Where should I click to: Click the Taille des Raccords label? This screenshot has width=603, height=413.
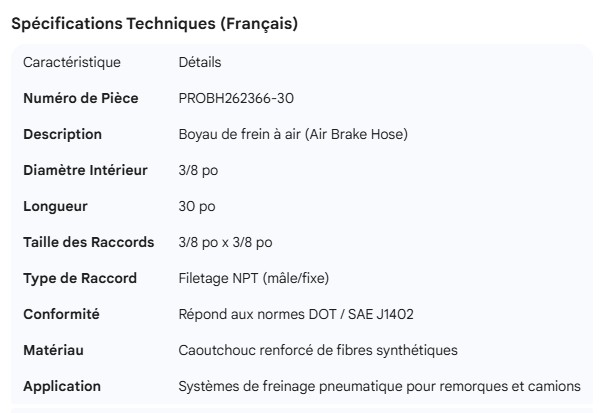tap(89, 242)
